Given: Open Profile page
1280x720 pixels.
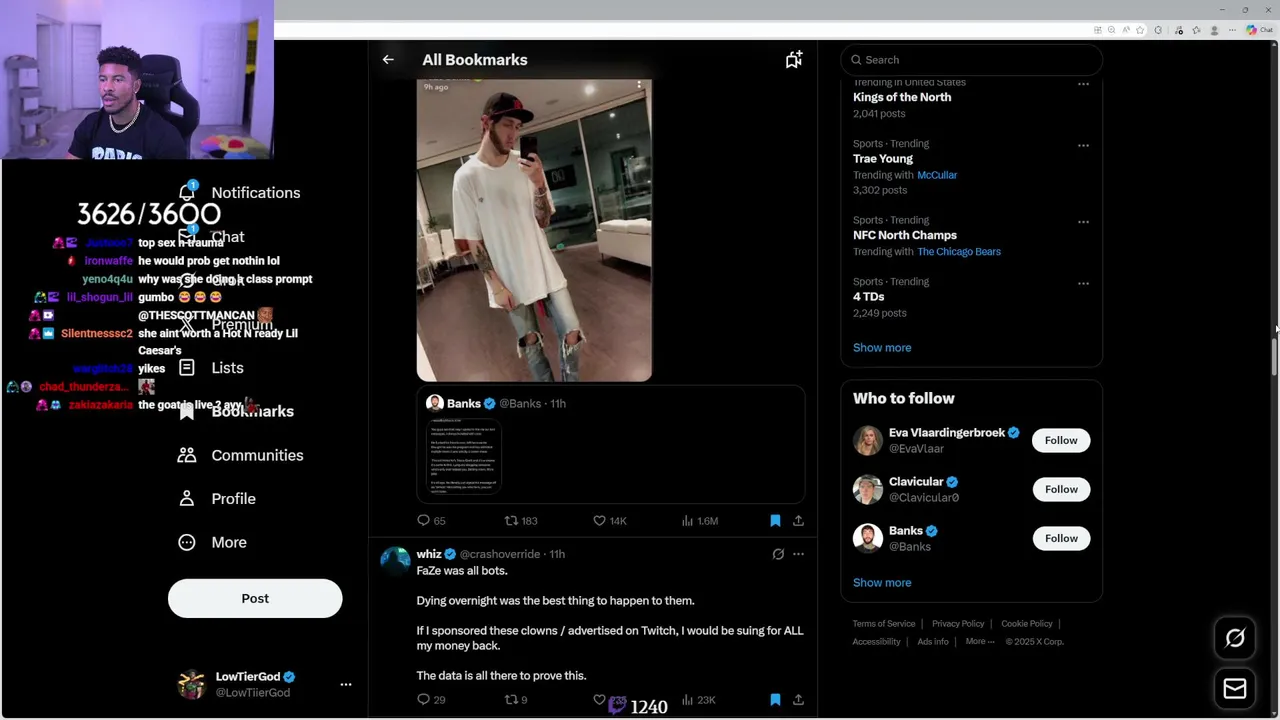Looking at the screenshot, I should point(217,499).
